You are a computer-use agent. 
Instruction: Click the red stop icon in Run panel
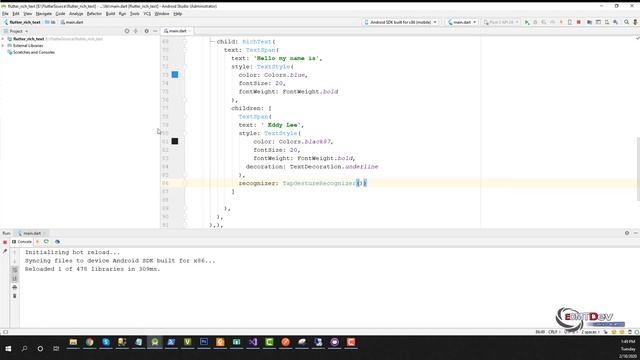click(5, 242)
